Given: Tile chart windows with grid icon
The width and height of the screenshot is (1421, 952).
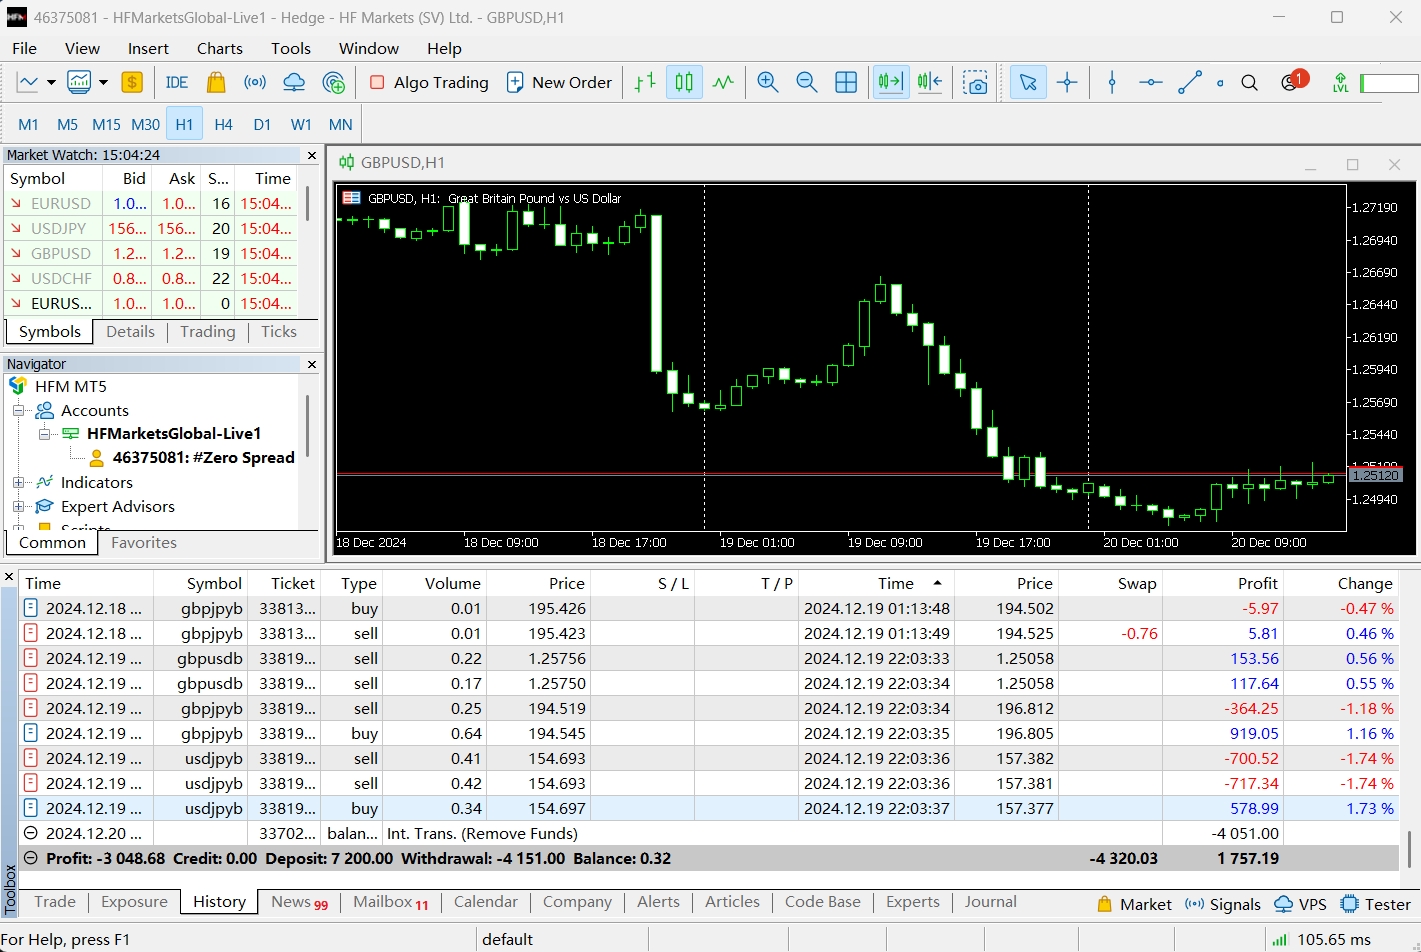Looking at the screenshot, I should (x=846, y=83).
